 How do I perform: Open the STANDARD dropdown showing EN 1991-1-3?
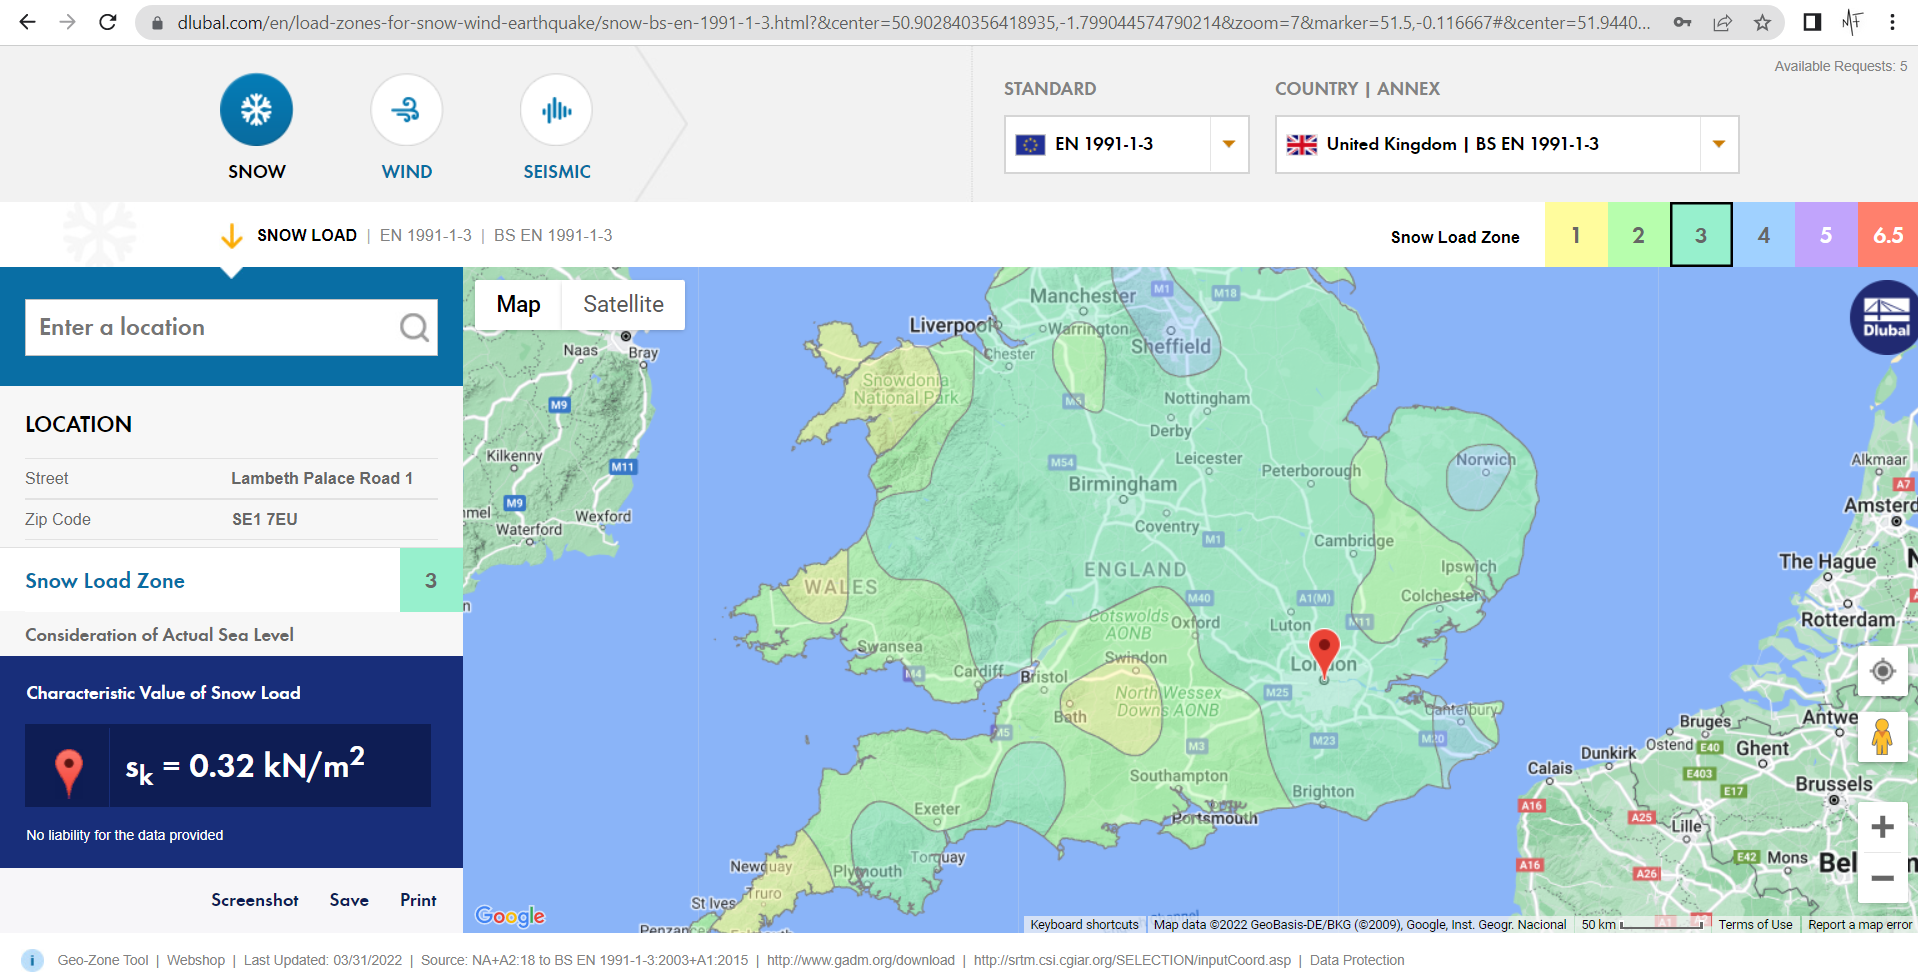pyautogui.click(x=1125, y=143)
